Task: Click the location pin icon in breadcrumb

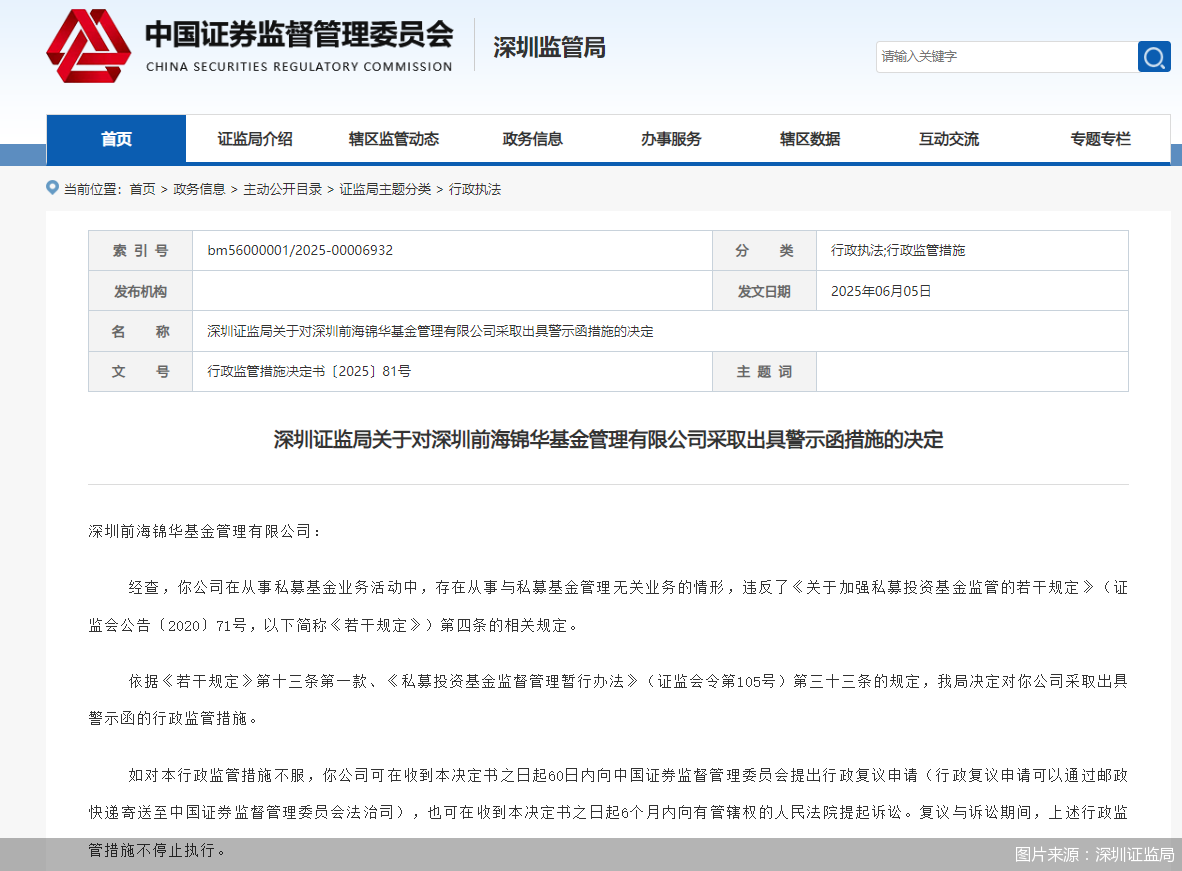Action: click(x=53, y=188)
